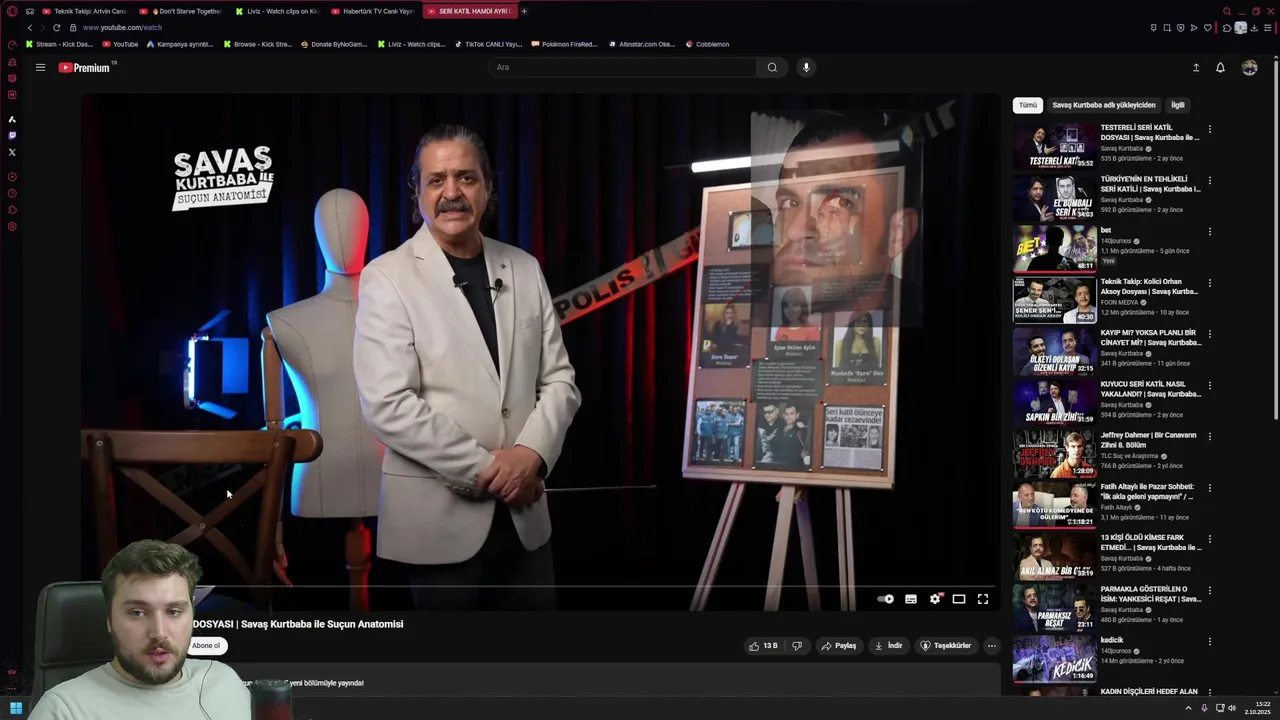Open browser extensions cube icon

pos(1227,28)
